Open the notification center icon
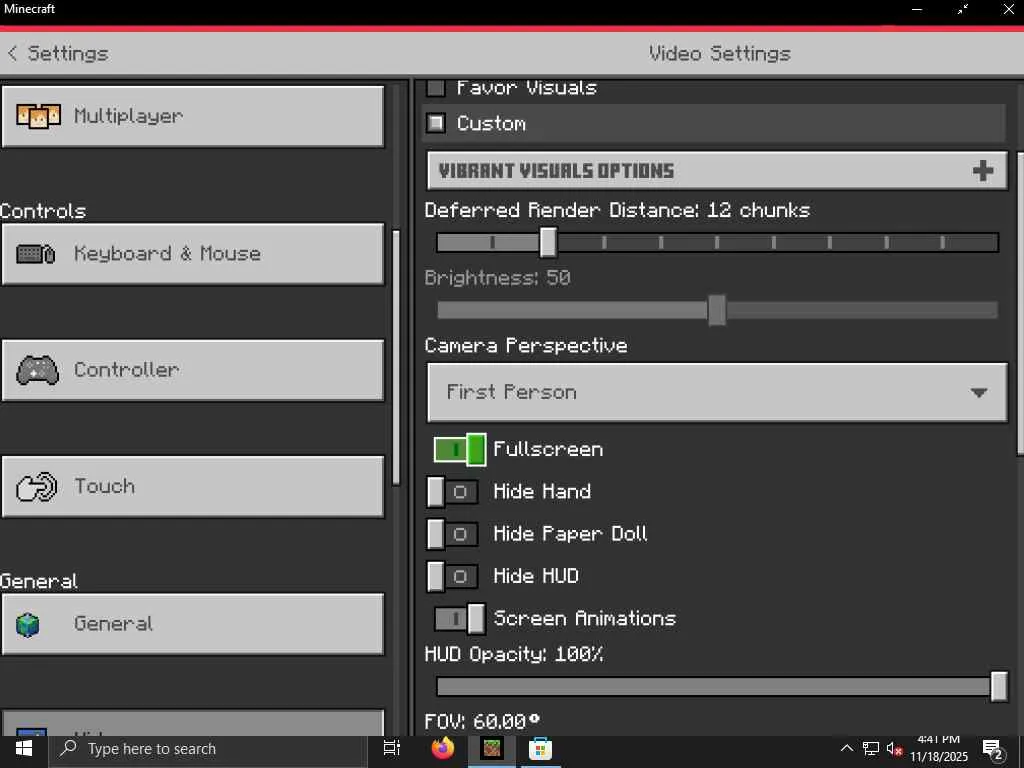 click(993, 749)
